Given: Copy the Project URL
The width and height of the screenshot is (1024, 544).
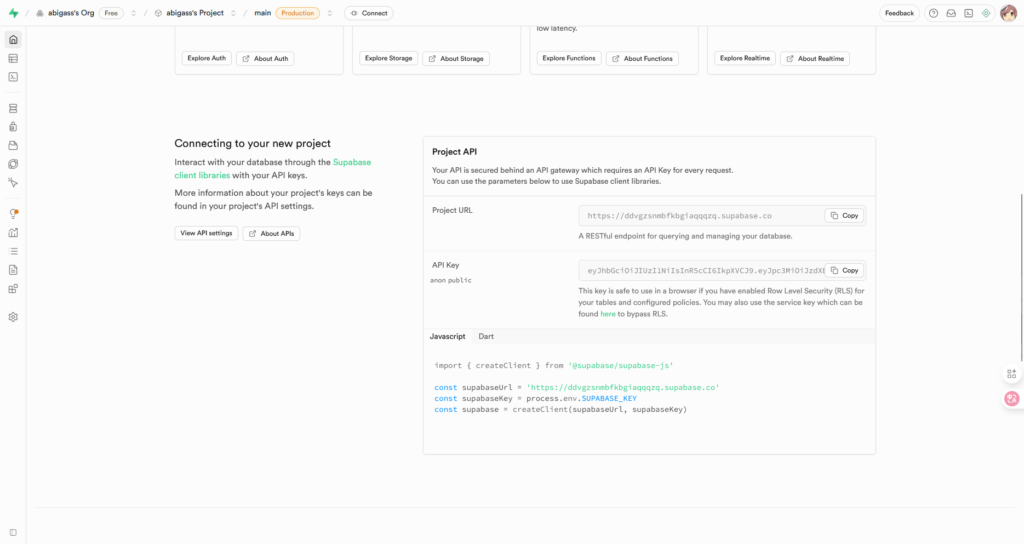Looking at the screenshot, I should [844, 216].
